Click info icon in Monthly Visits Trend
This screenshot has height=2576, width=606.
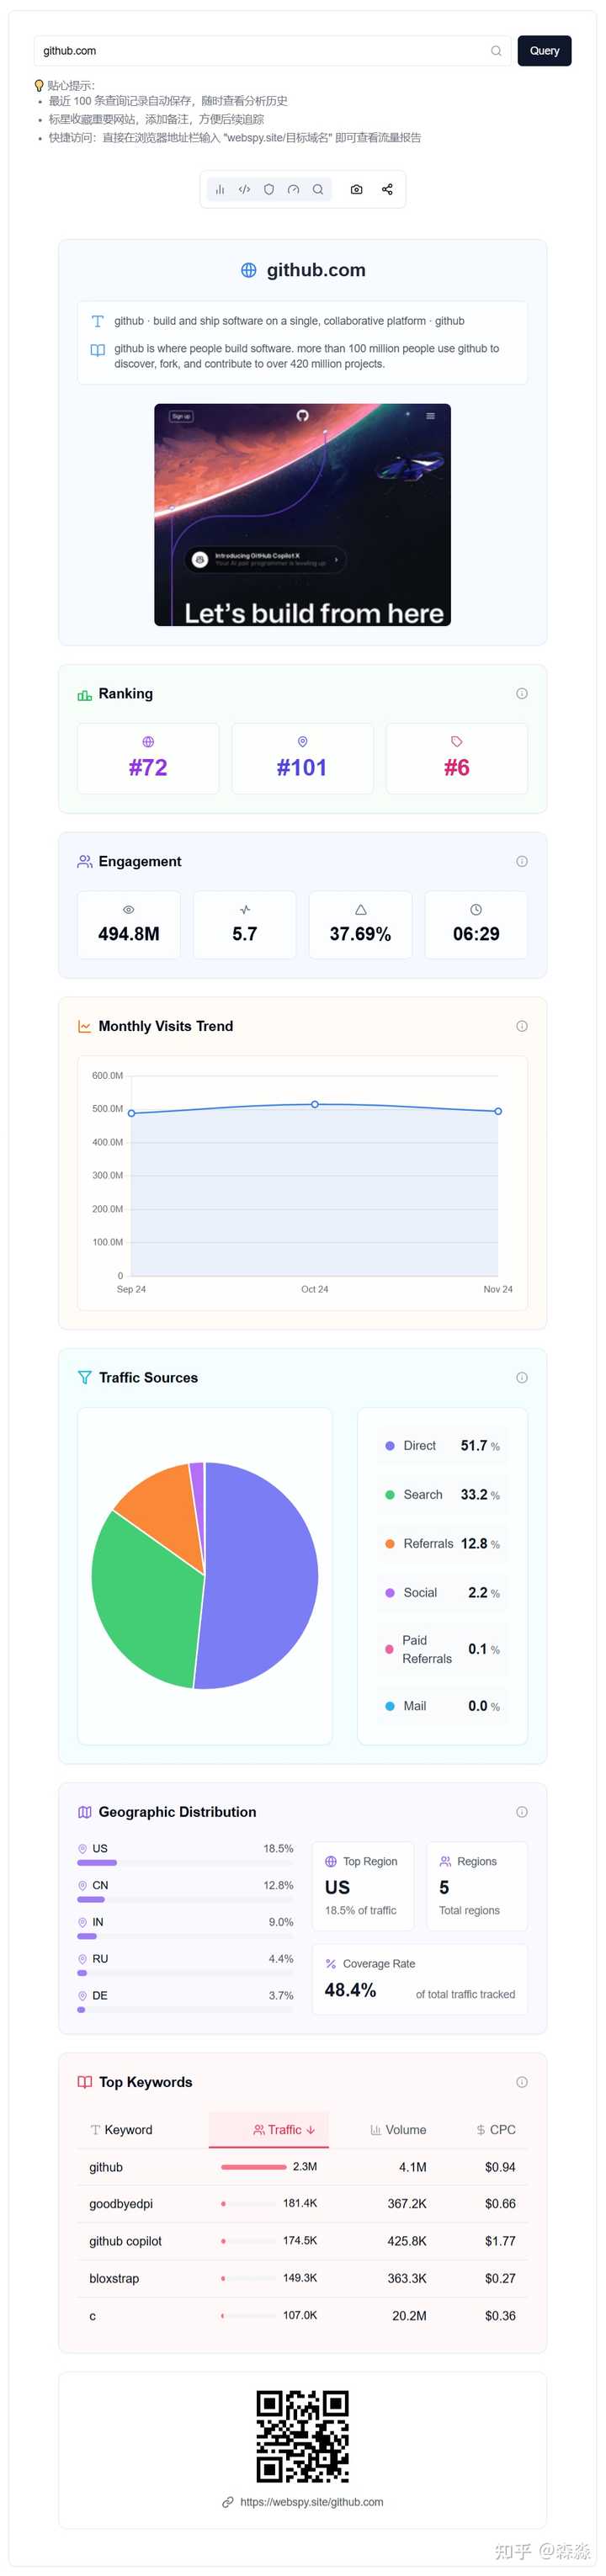click(x=522, y=1027)
